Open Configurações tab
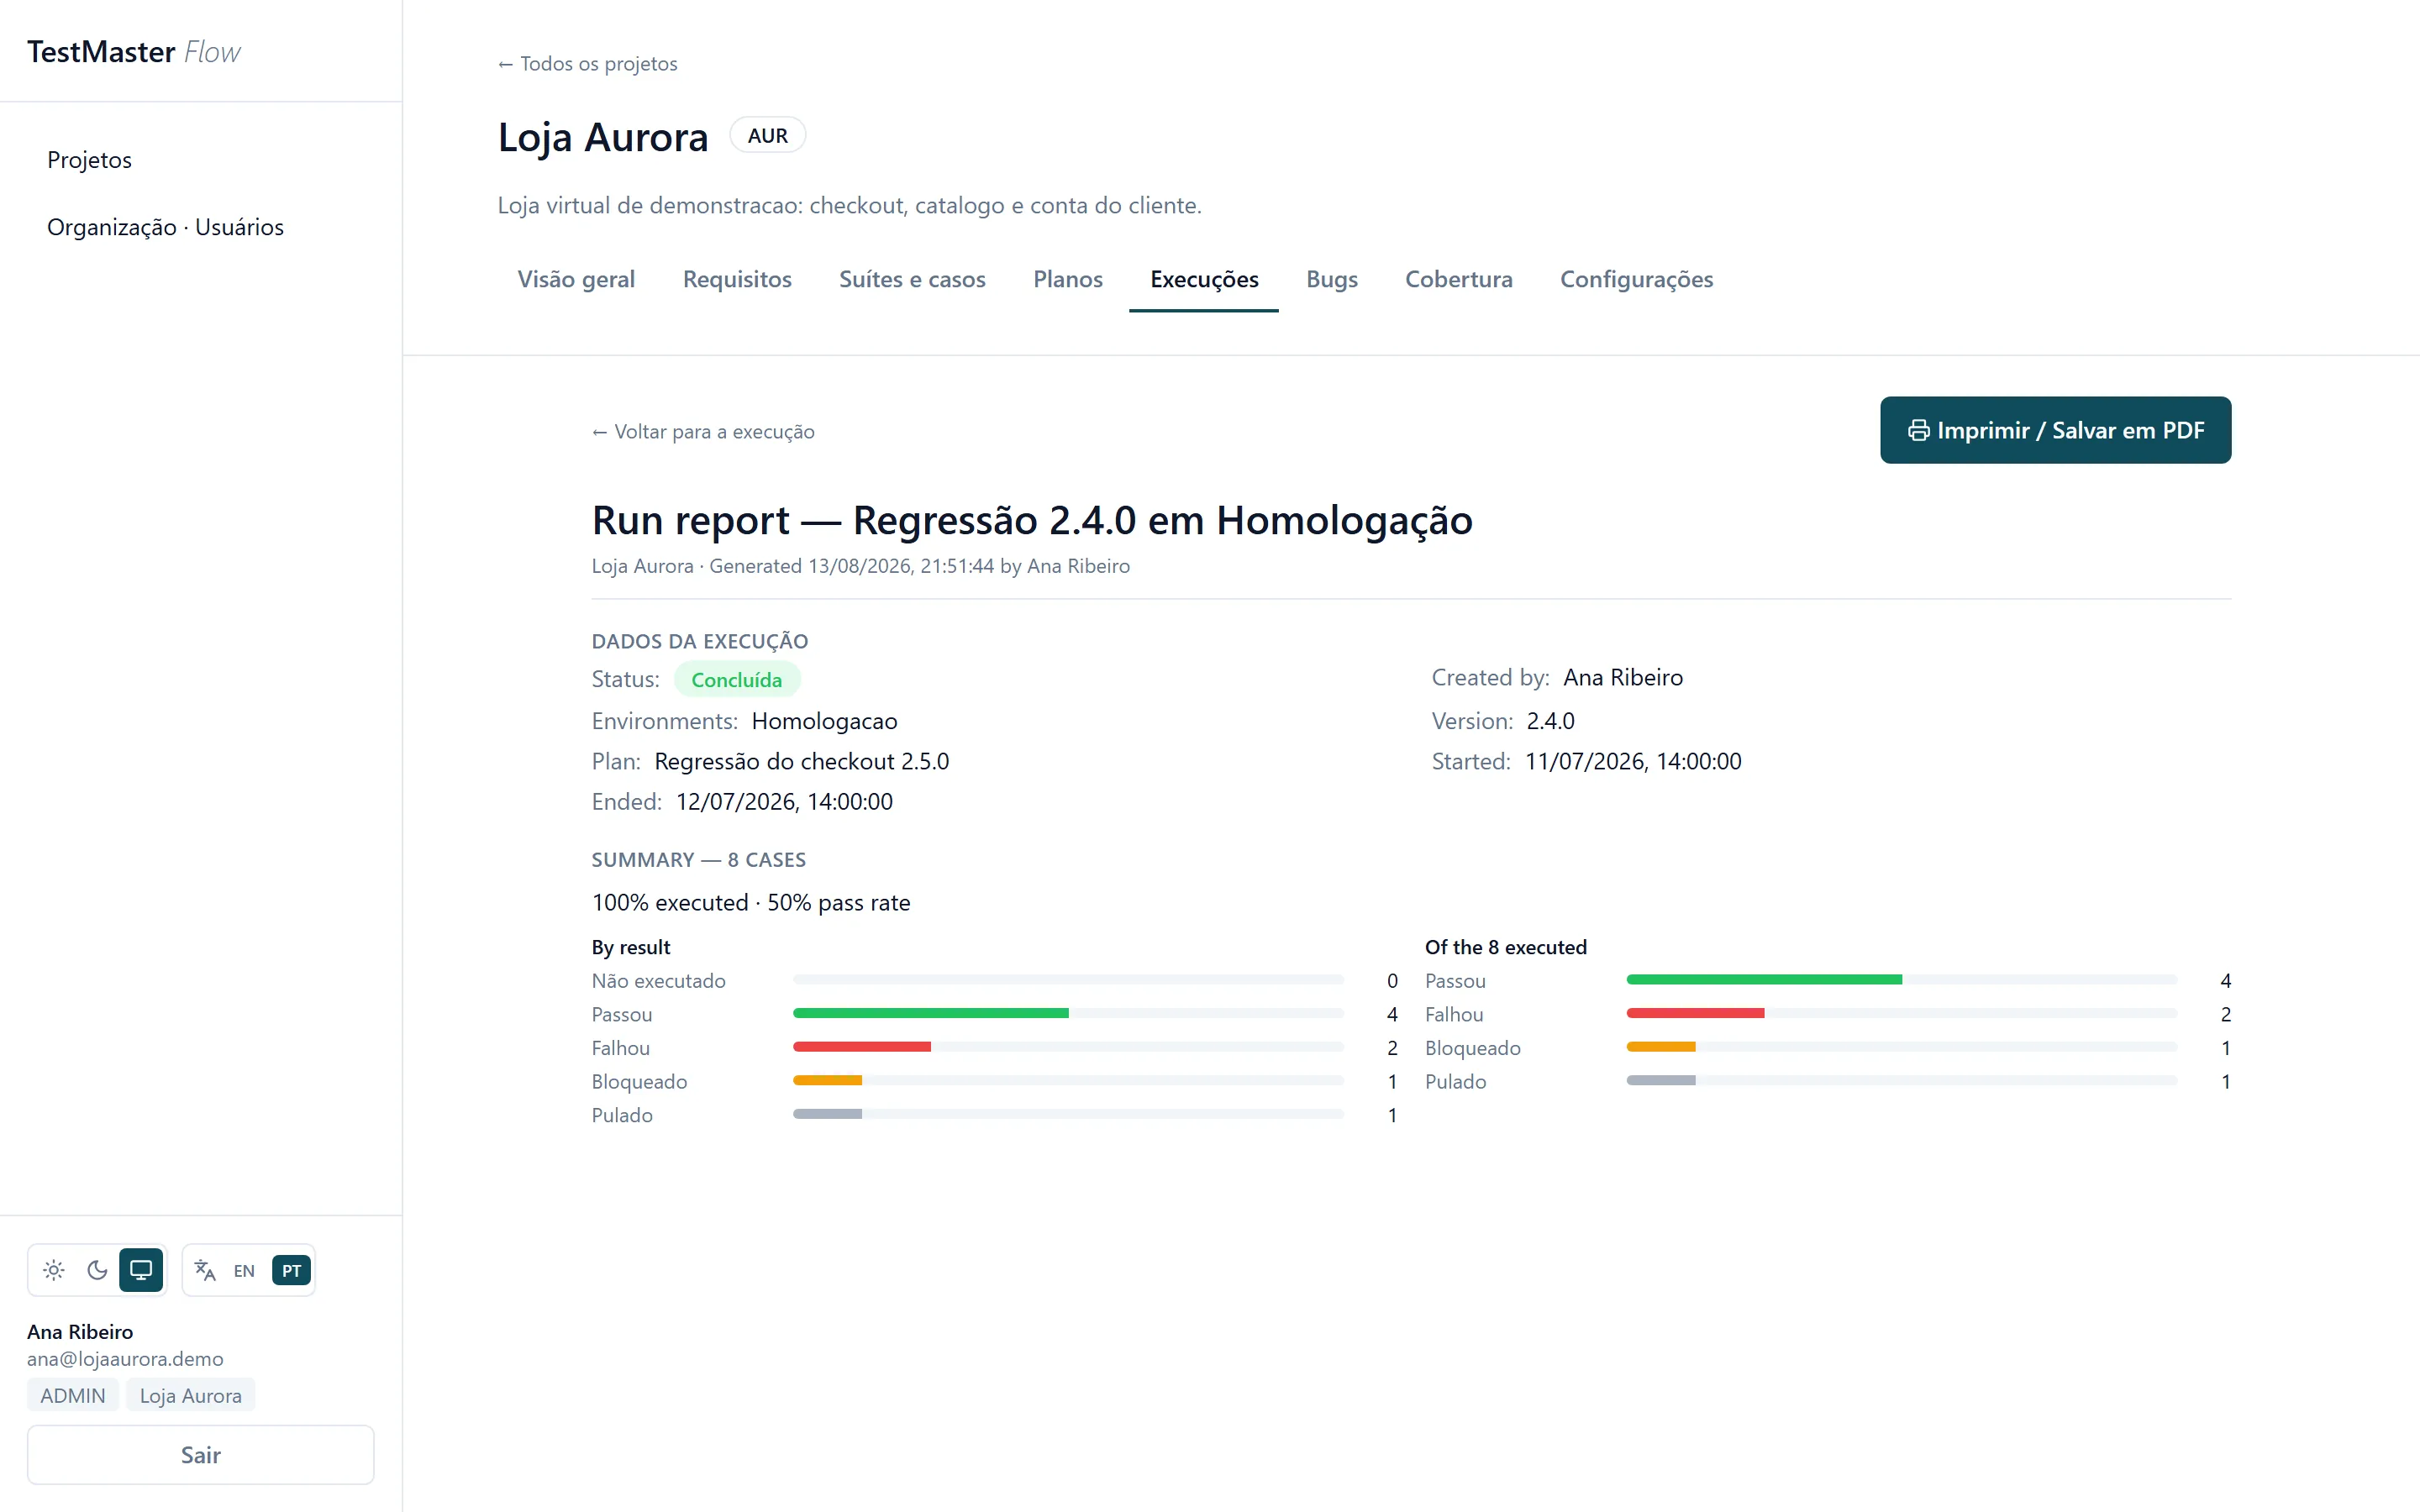The image size is (2420, 1512). click(x=1636, y=279)
